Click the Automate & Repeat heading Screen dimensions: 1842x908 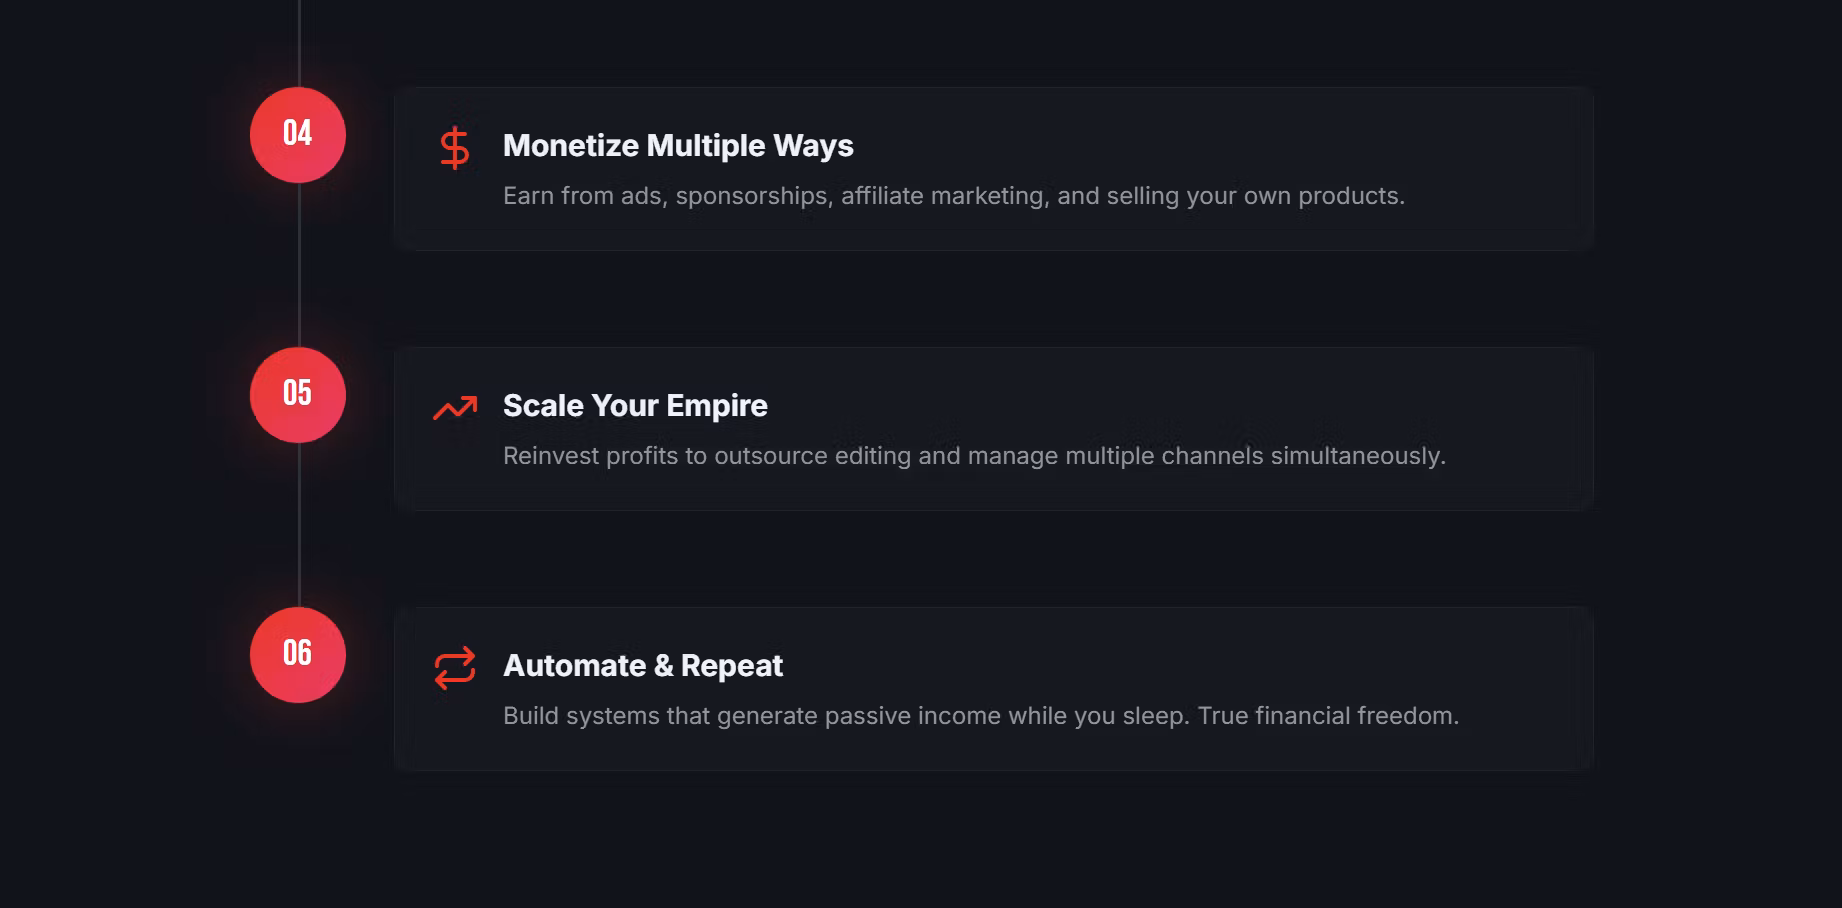point(643,666)
